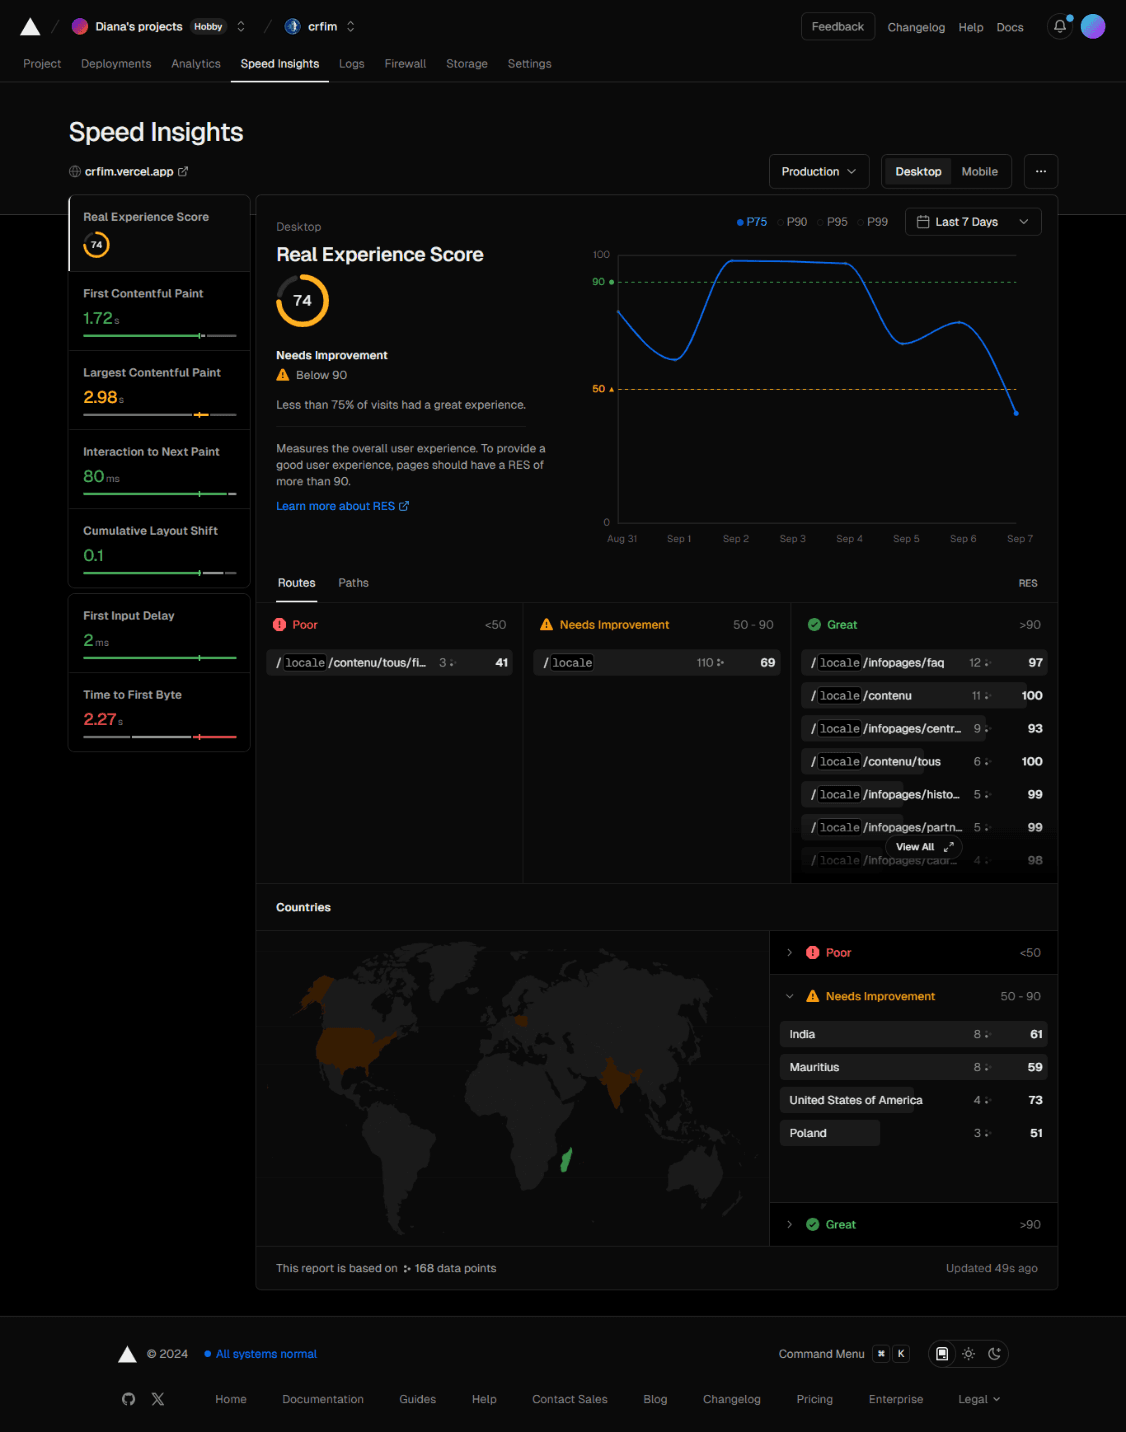Open the user avatar menu
1126x1432 pixels.
point(1093,27)
